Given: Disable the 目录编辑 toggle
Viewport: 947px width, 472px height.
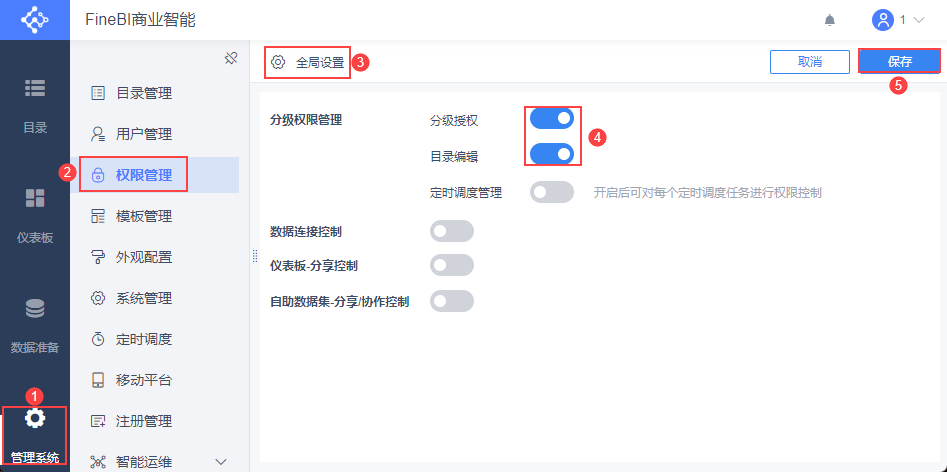Looking at the screenshot, I should [552, 154].
